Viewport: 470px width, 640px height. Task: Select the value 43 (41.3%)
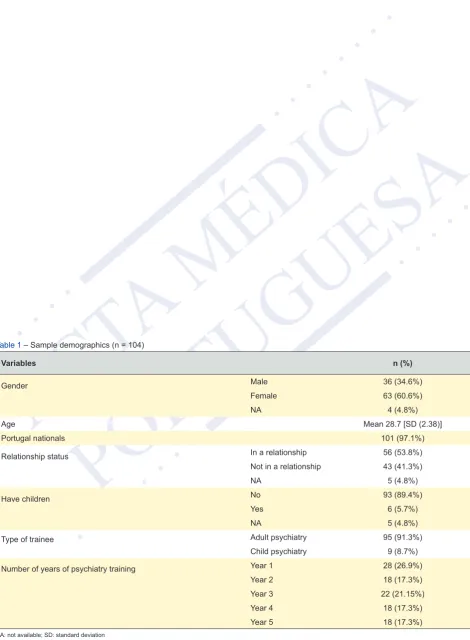tap(402, 467)
